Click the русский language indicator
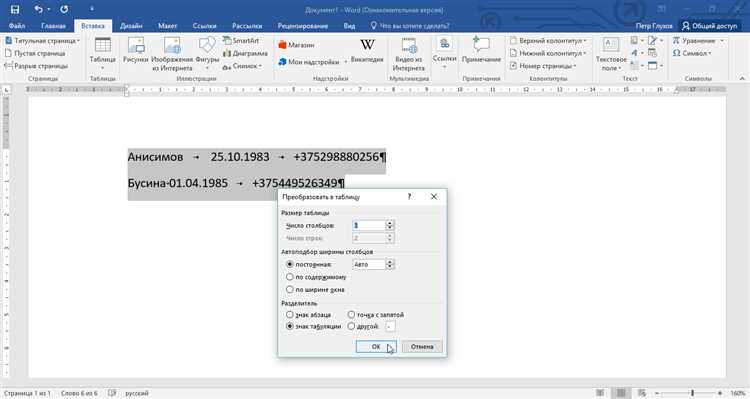750x399 pixels. click(x=137, y=393)
